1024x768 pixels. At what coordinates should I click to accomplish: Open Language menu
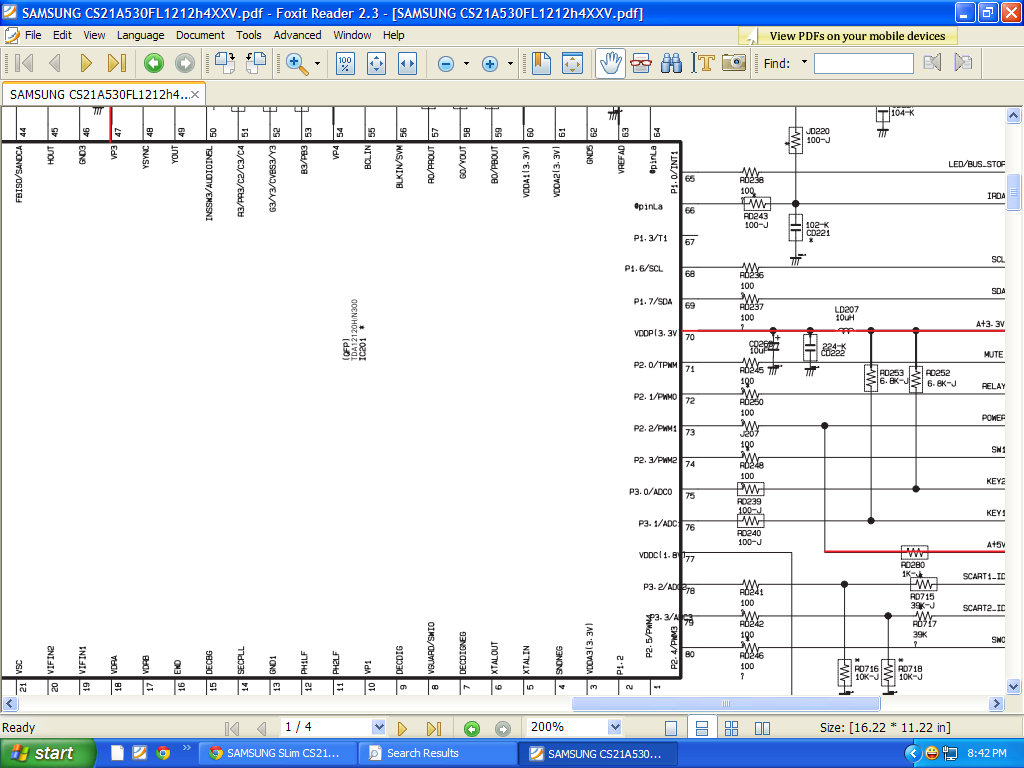coord(140,35)
